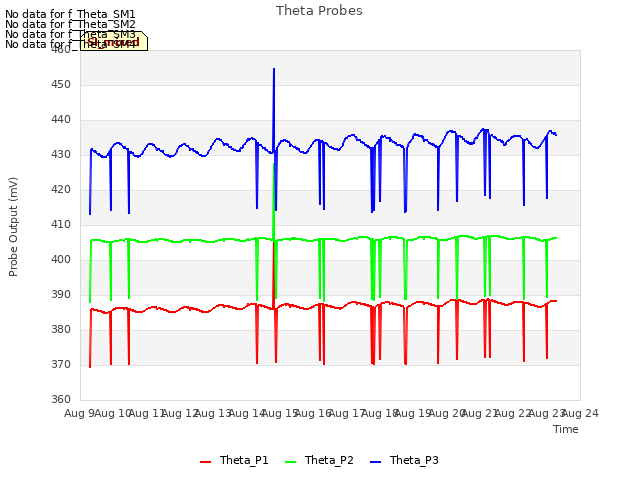This screenshot has height=480, width=640.
Task: Click the Aug 9 x-axis label
Action: (x=80, y=414)
